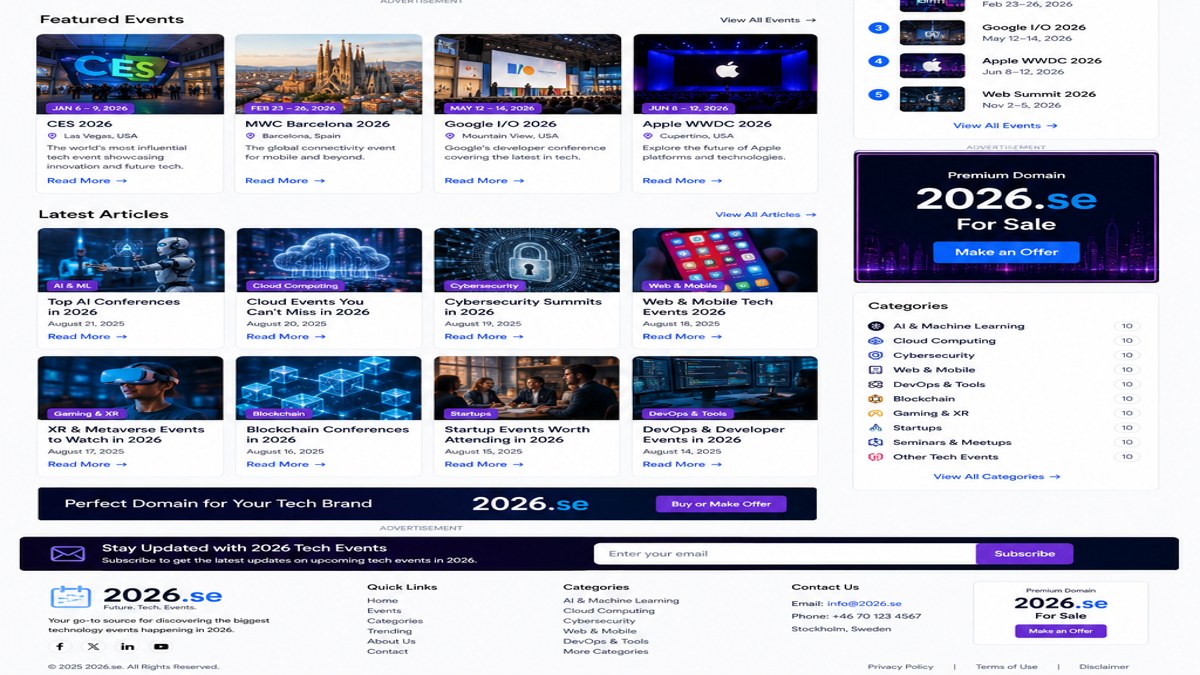
Task: Open View All Articles link
Action: coord(766,214)
